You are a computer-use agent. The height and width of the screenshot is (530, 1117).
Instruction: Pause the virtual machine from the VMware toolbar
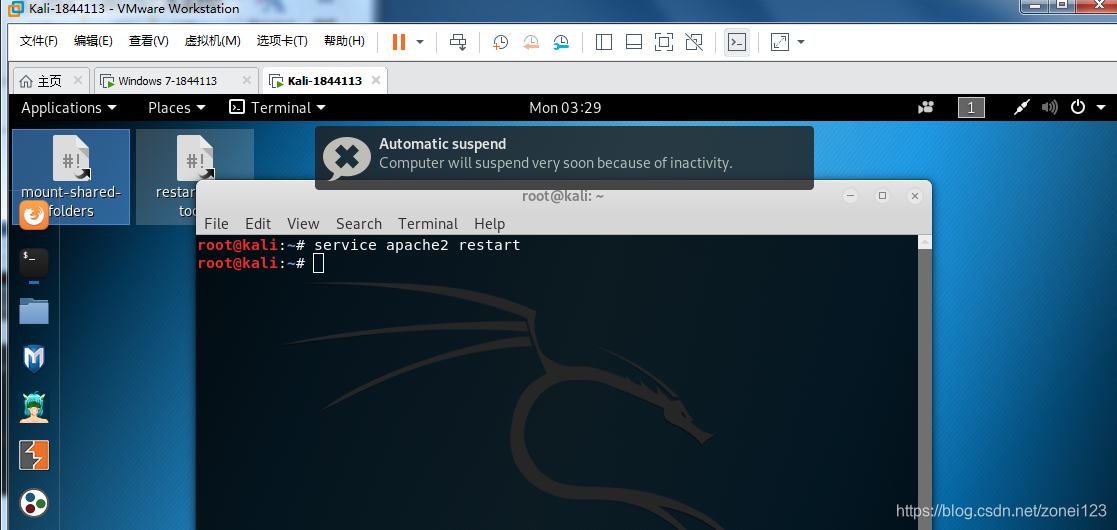(399, 42)
